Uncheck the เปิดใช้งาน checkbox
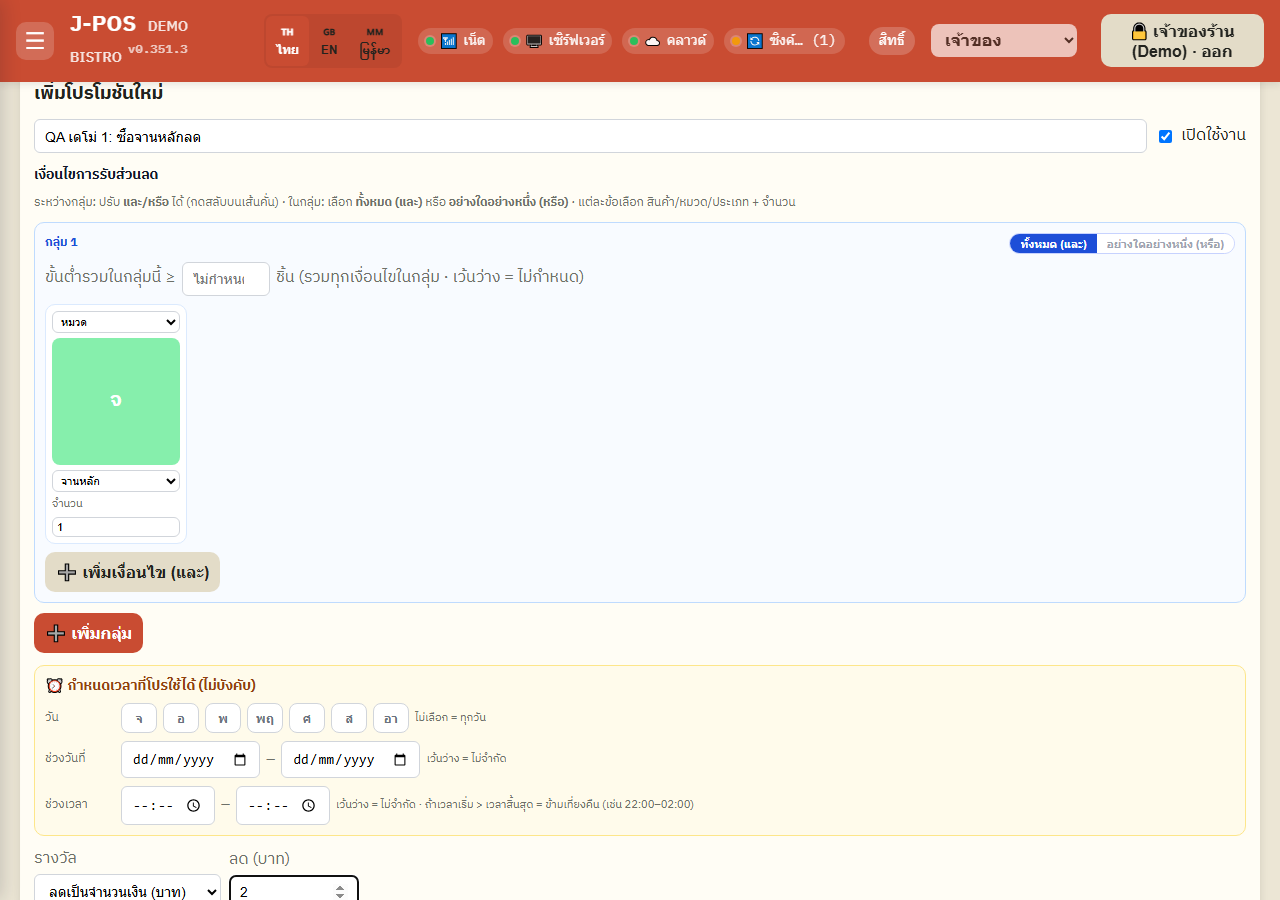 coord(1165,136)
